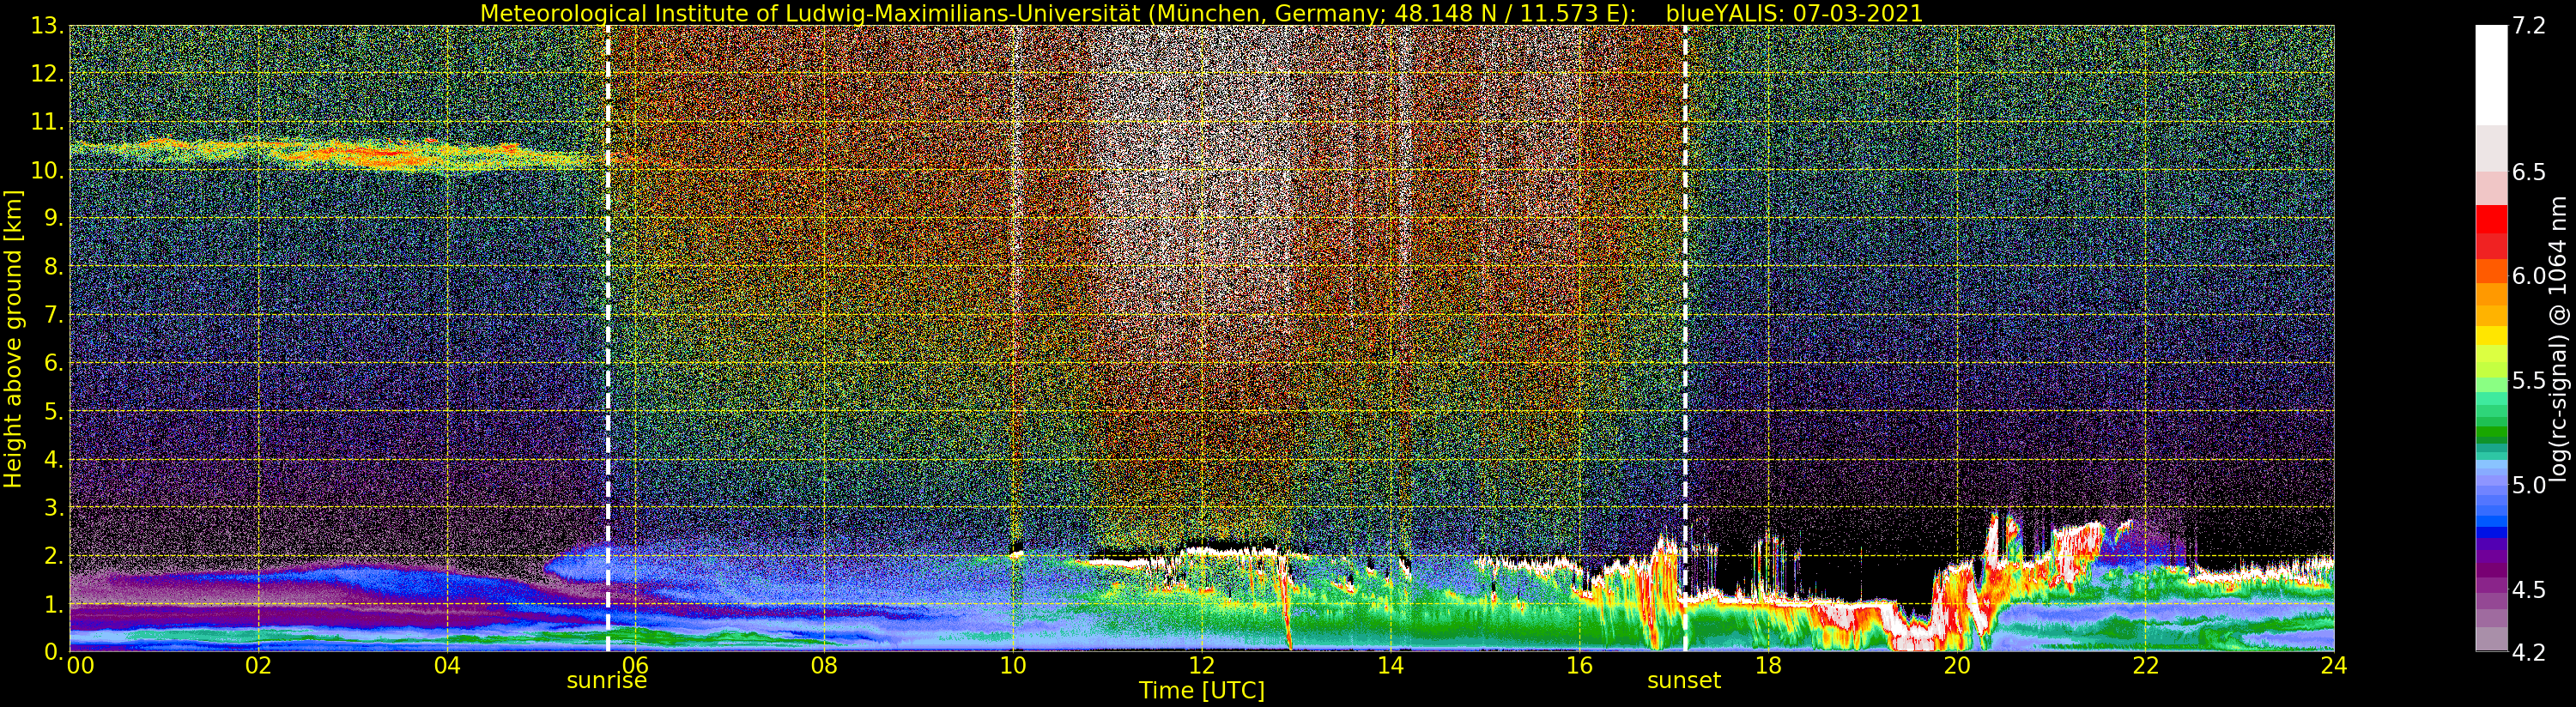Click the dashed sunrise line in the plot
Viewport: 2576px width, 707px height.
pos(607,339)
